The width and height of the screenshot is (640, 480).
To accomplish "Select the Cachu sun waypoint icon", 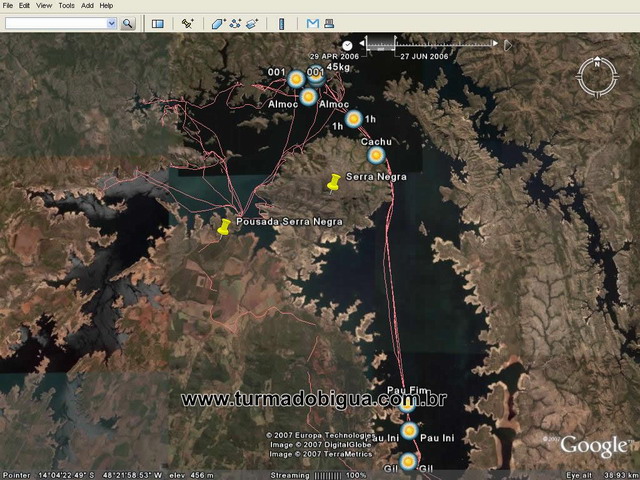I will coord(376,155).
